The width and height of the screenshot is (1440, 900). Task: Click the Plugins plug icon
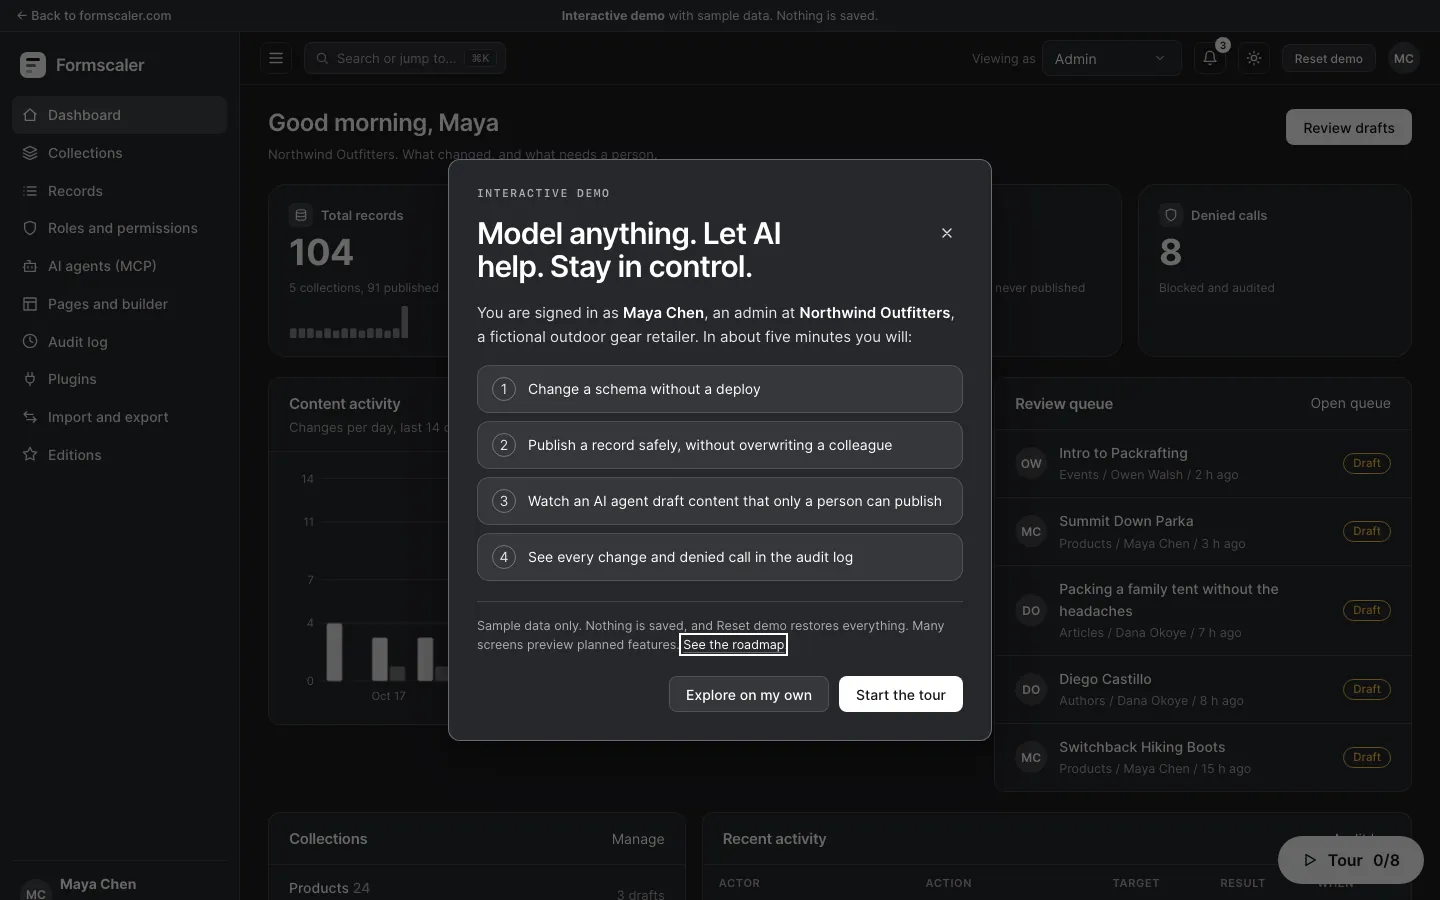coord(30,379)
